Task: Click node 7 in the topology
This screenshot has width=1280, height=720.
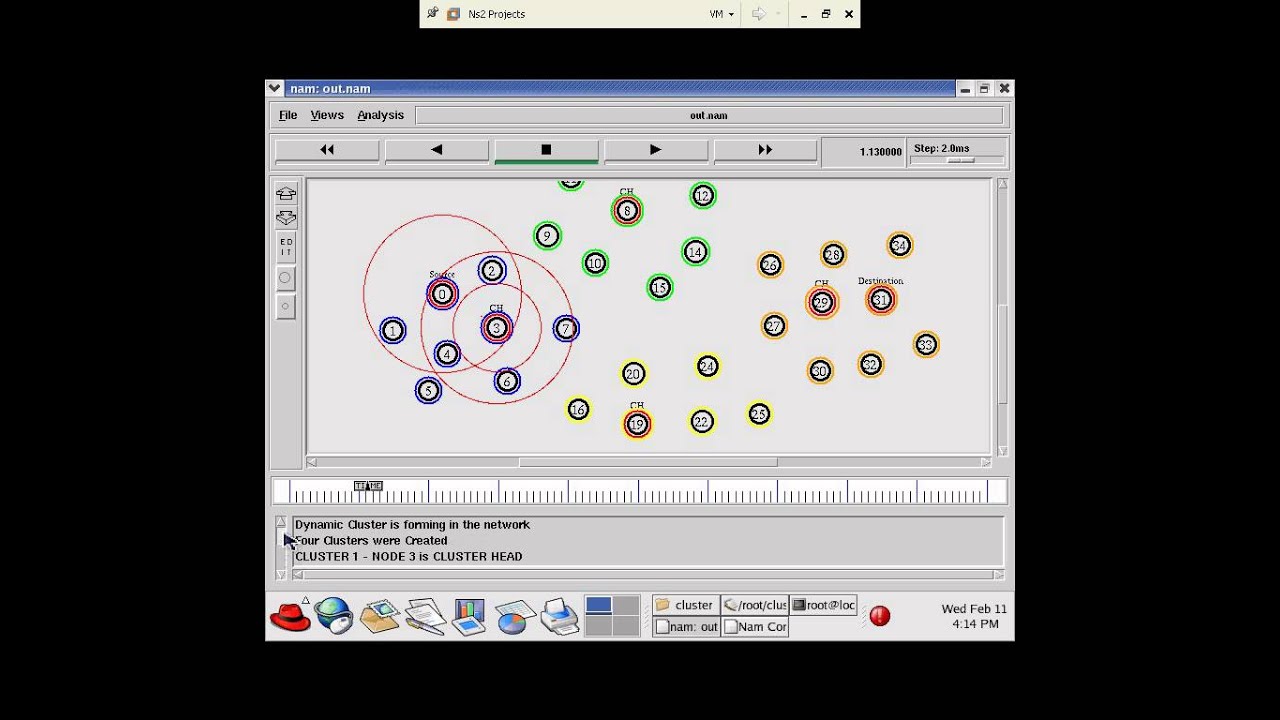Action: [566, 328]
